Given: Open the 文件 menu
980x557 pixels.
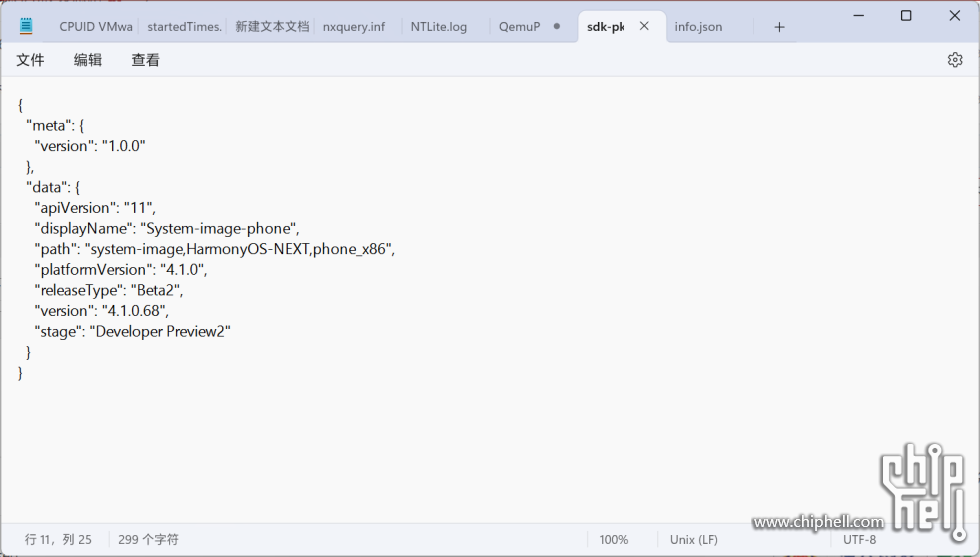Looking at the screenshot, I should (30, 60).
